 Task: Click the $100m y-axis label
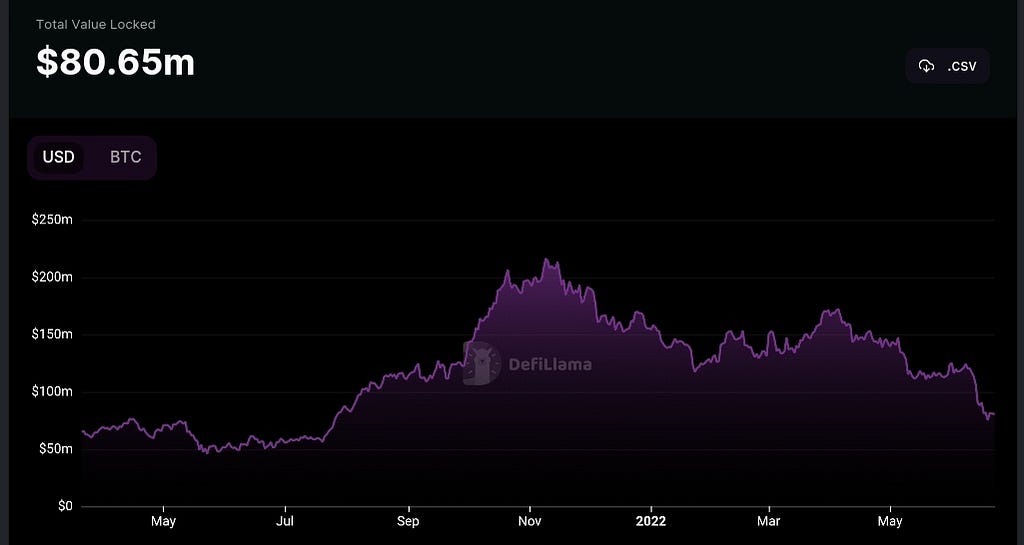pos(52,392)
